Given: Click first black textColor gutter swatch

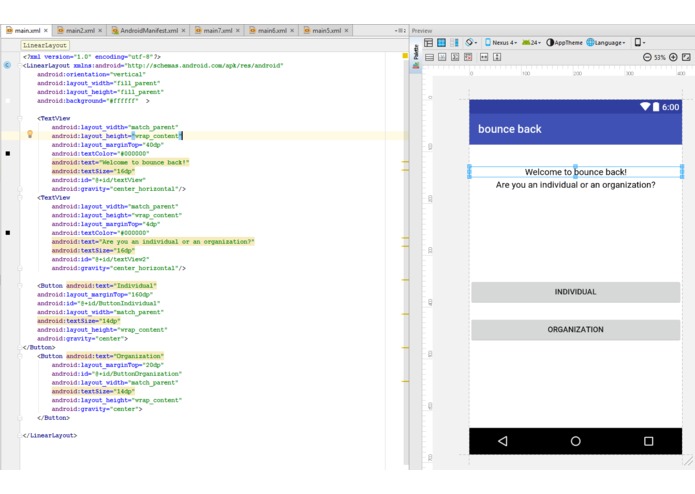Looking at the screenshot, I should tap(8, 153).
